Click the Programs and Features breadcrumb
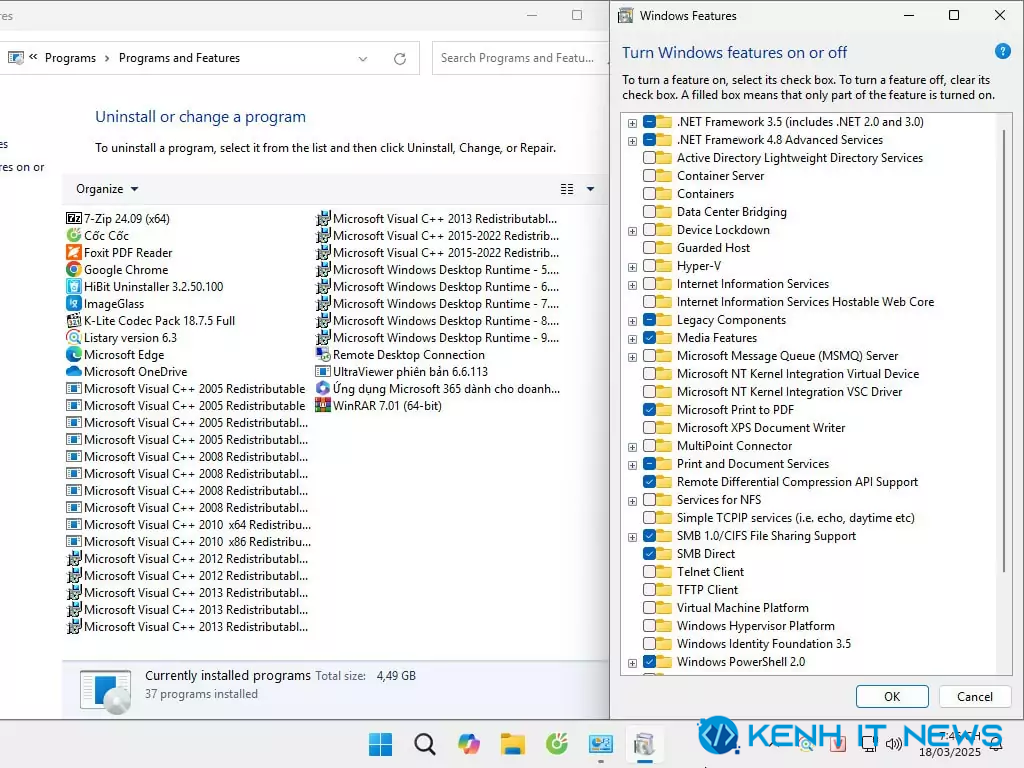The image size is (1024, 768). click(179, 58)
